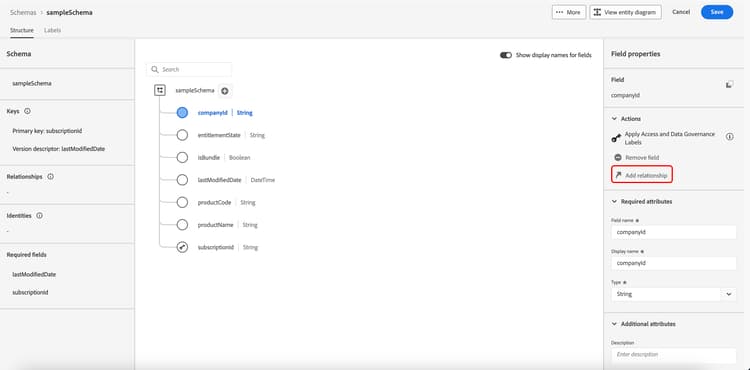Screen dimensions: 750x370
Task: Click the Field properties heading
Action: click(x=636, y=54)
